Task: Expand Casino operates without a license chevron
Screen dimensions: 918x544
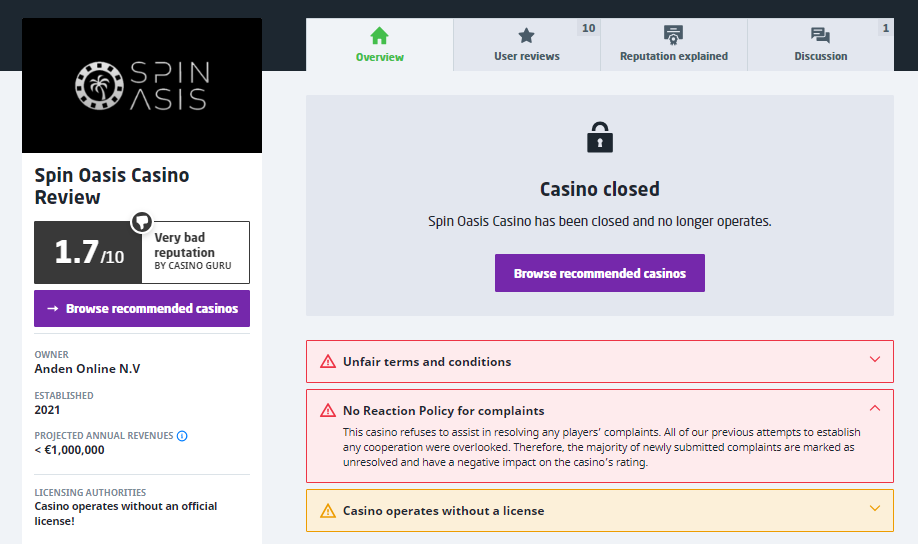Action: pos(874,510)
